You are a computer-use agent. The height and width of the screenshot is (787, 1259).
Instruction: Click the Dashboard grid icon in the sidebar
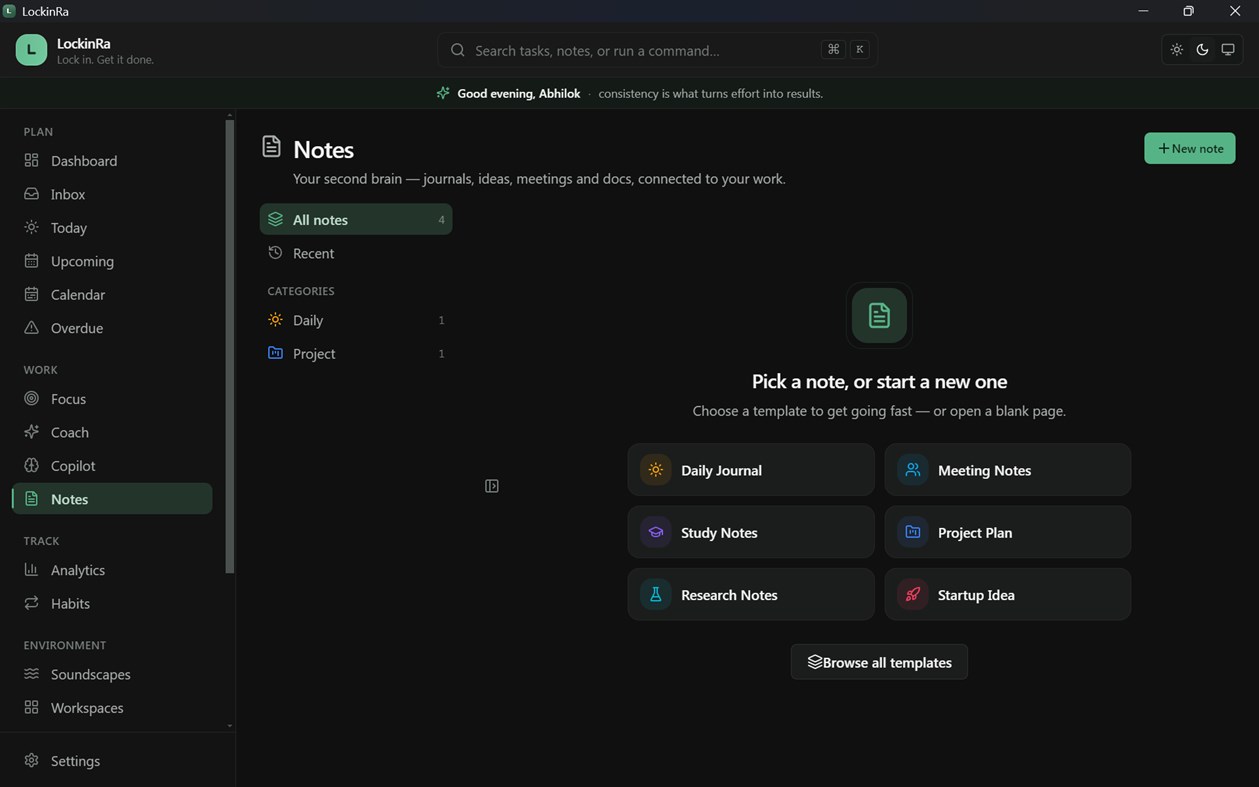coord(32,161)
